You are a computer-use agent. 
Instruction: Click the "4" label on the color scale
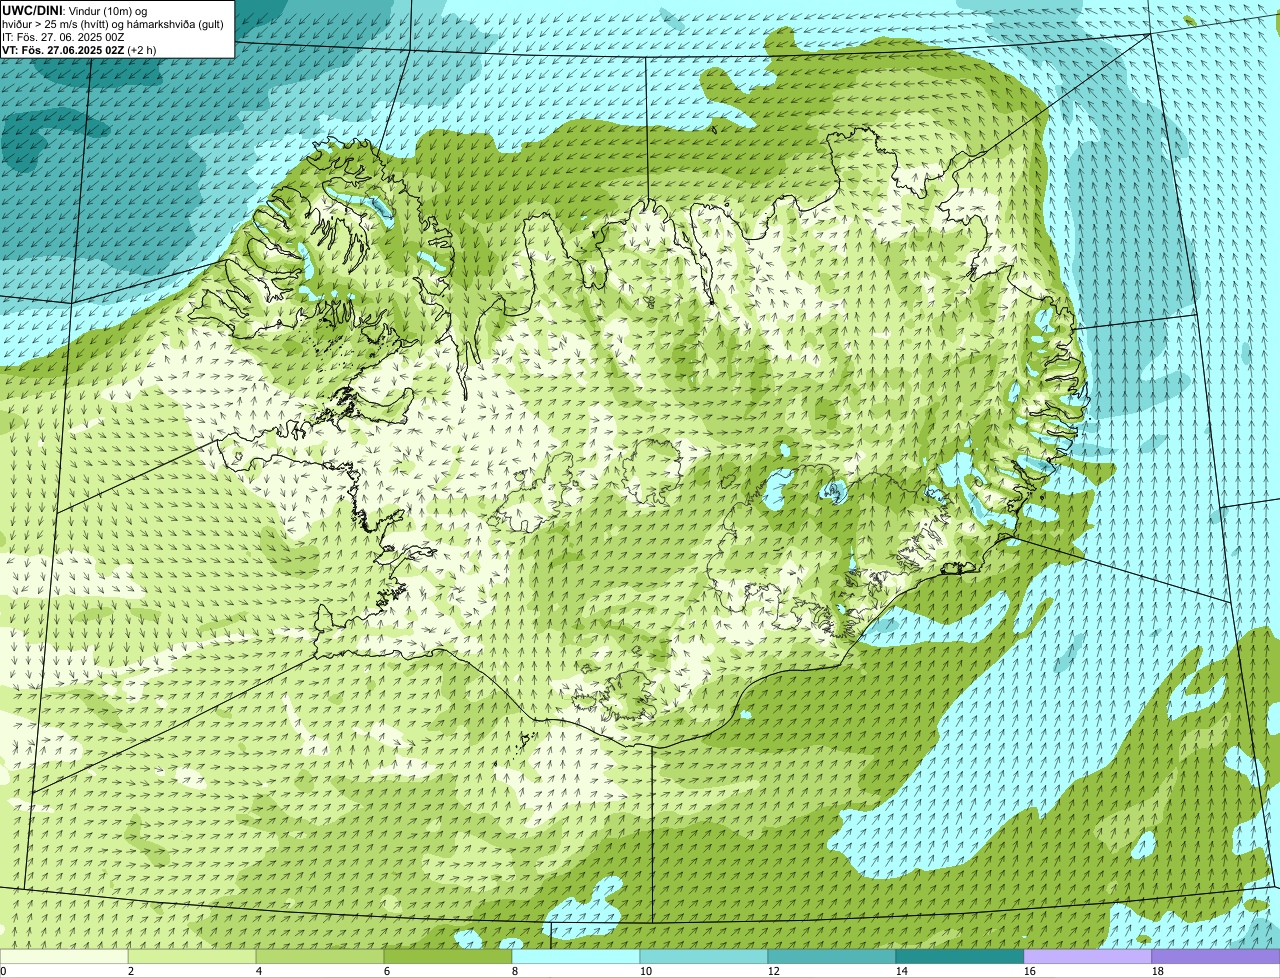tap(259, 971)
